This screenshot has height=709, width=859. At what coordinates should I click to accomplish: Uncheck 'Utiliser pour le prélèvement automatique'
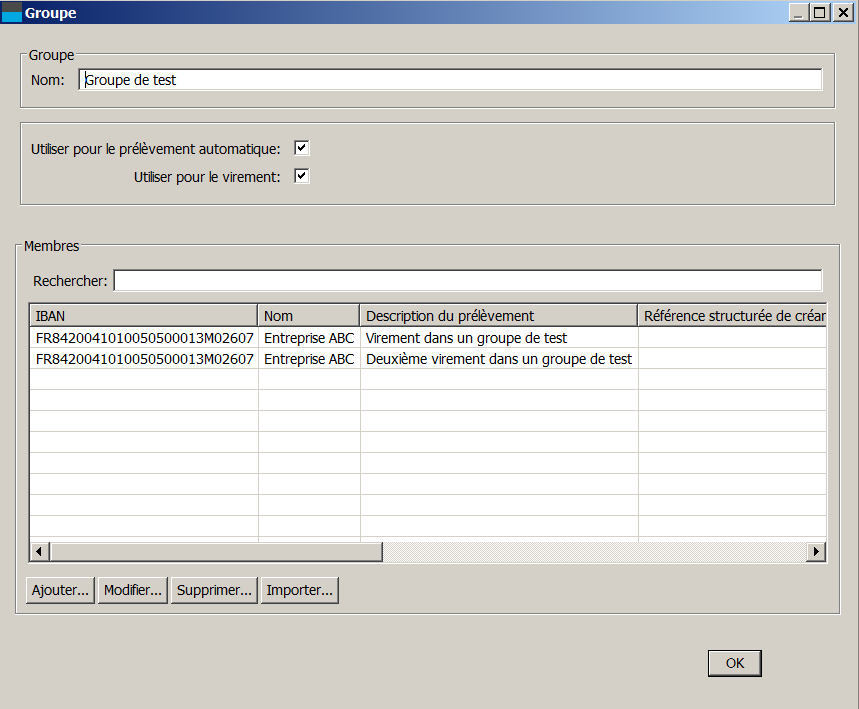(302, 148)
